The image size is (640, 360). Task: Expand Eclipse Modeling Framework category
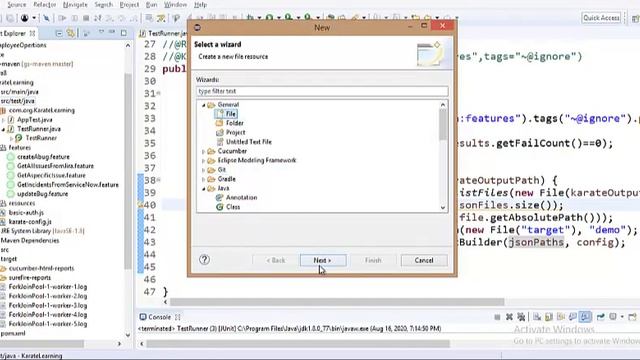[x=203, y=160]
